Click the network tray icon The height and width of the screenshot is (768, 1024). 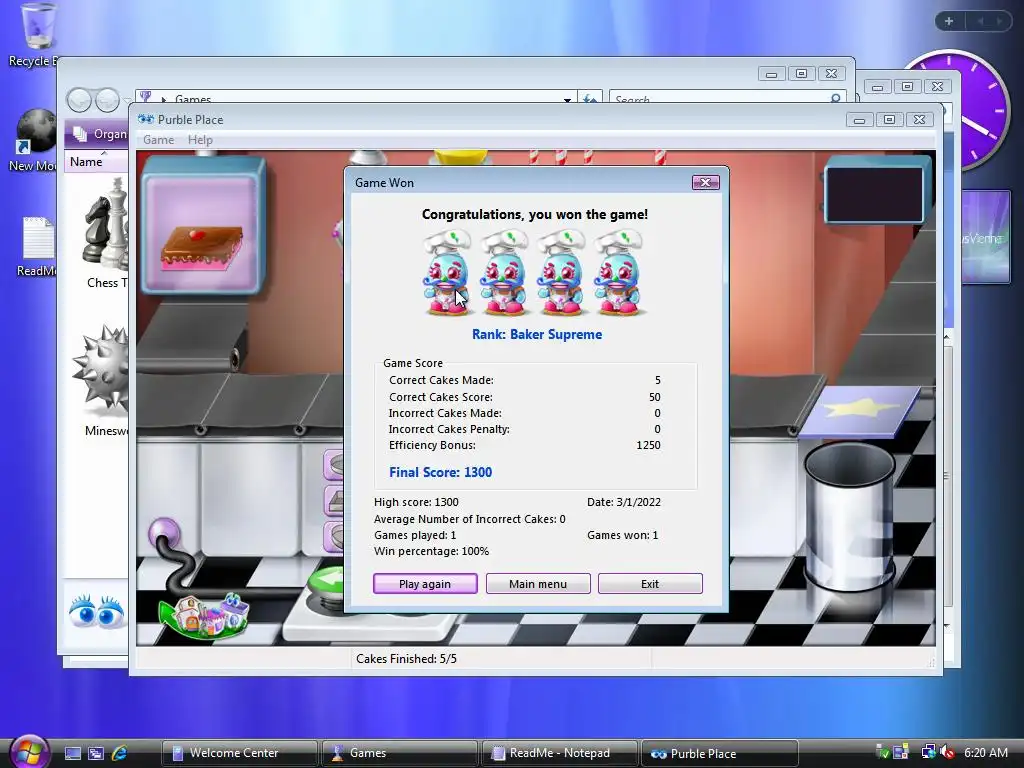928,752
